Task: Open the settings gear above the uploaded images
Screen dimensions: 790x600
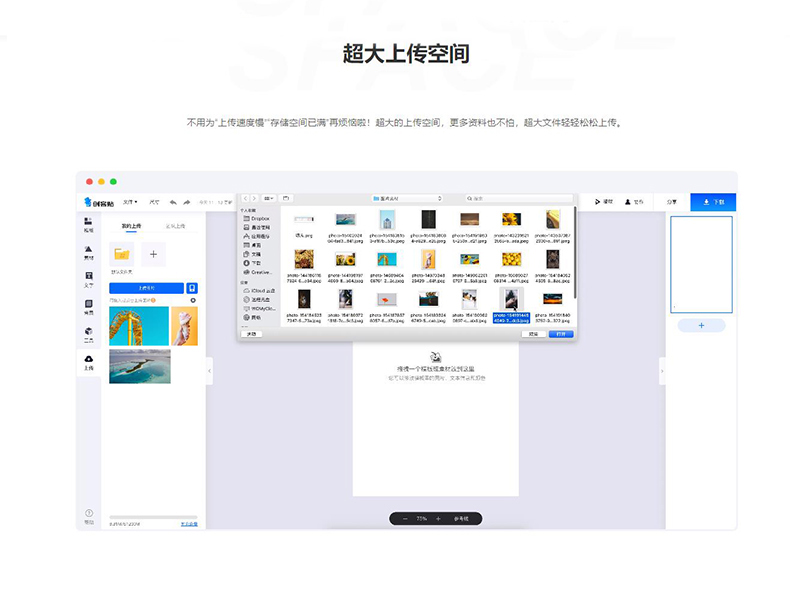Action: tap(193, 300)
